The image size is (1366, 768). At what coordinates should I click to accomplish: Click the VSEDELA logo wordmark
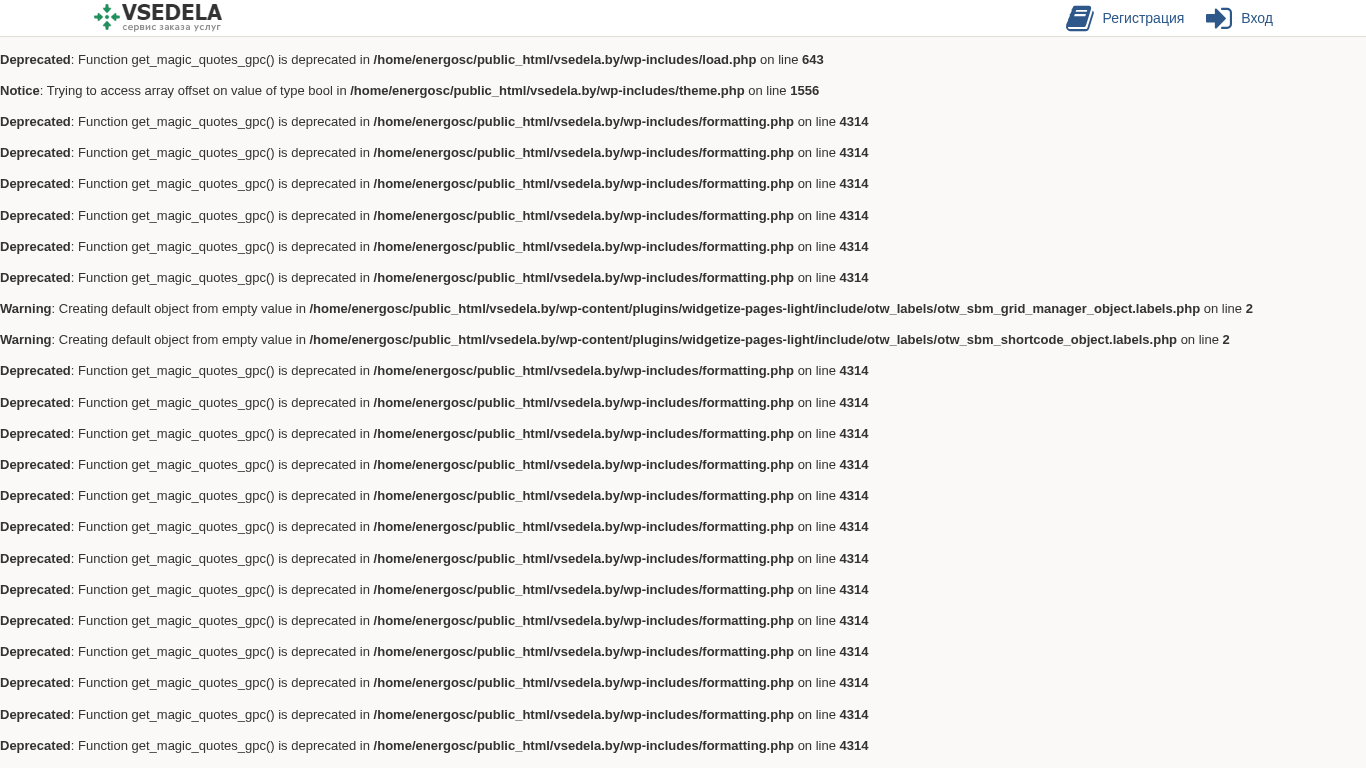point(172,12)
